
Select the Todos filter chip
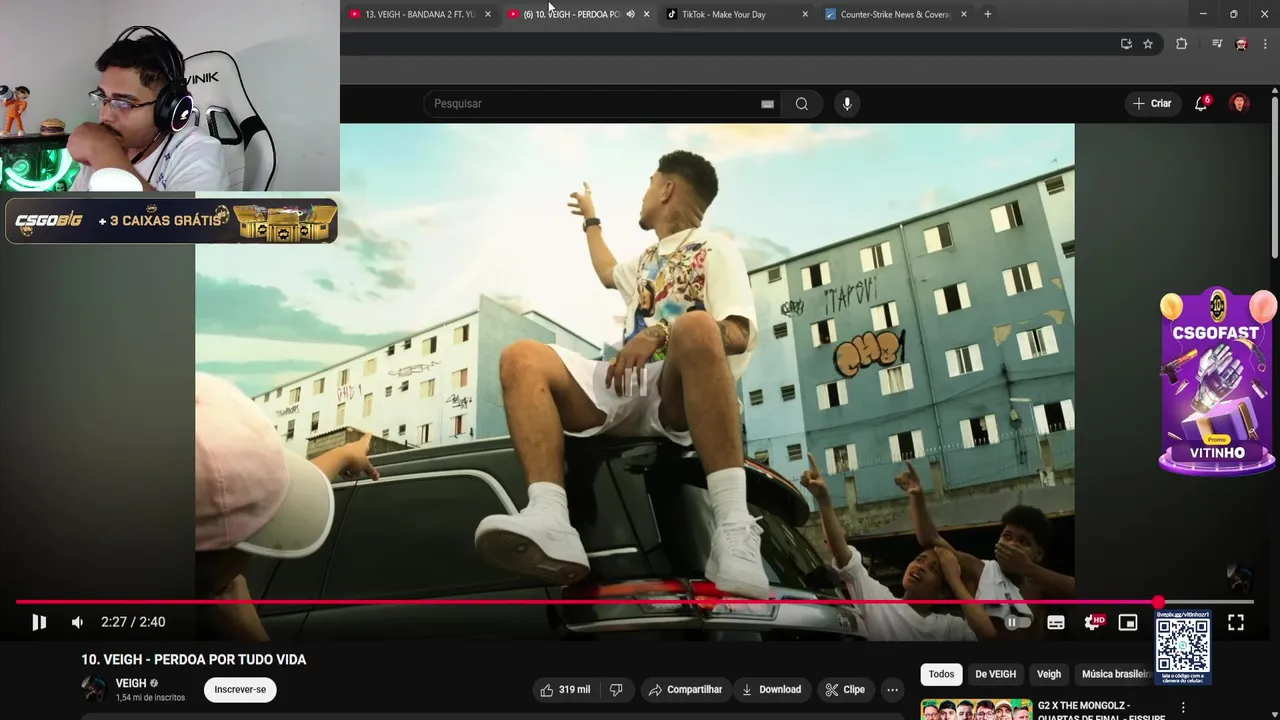pos(941,674)
